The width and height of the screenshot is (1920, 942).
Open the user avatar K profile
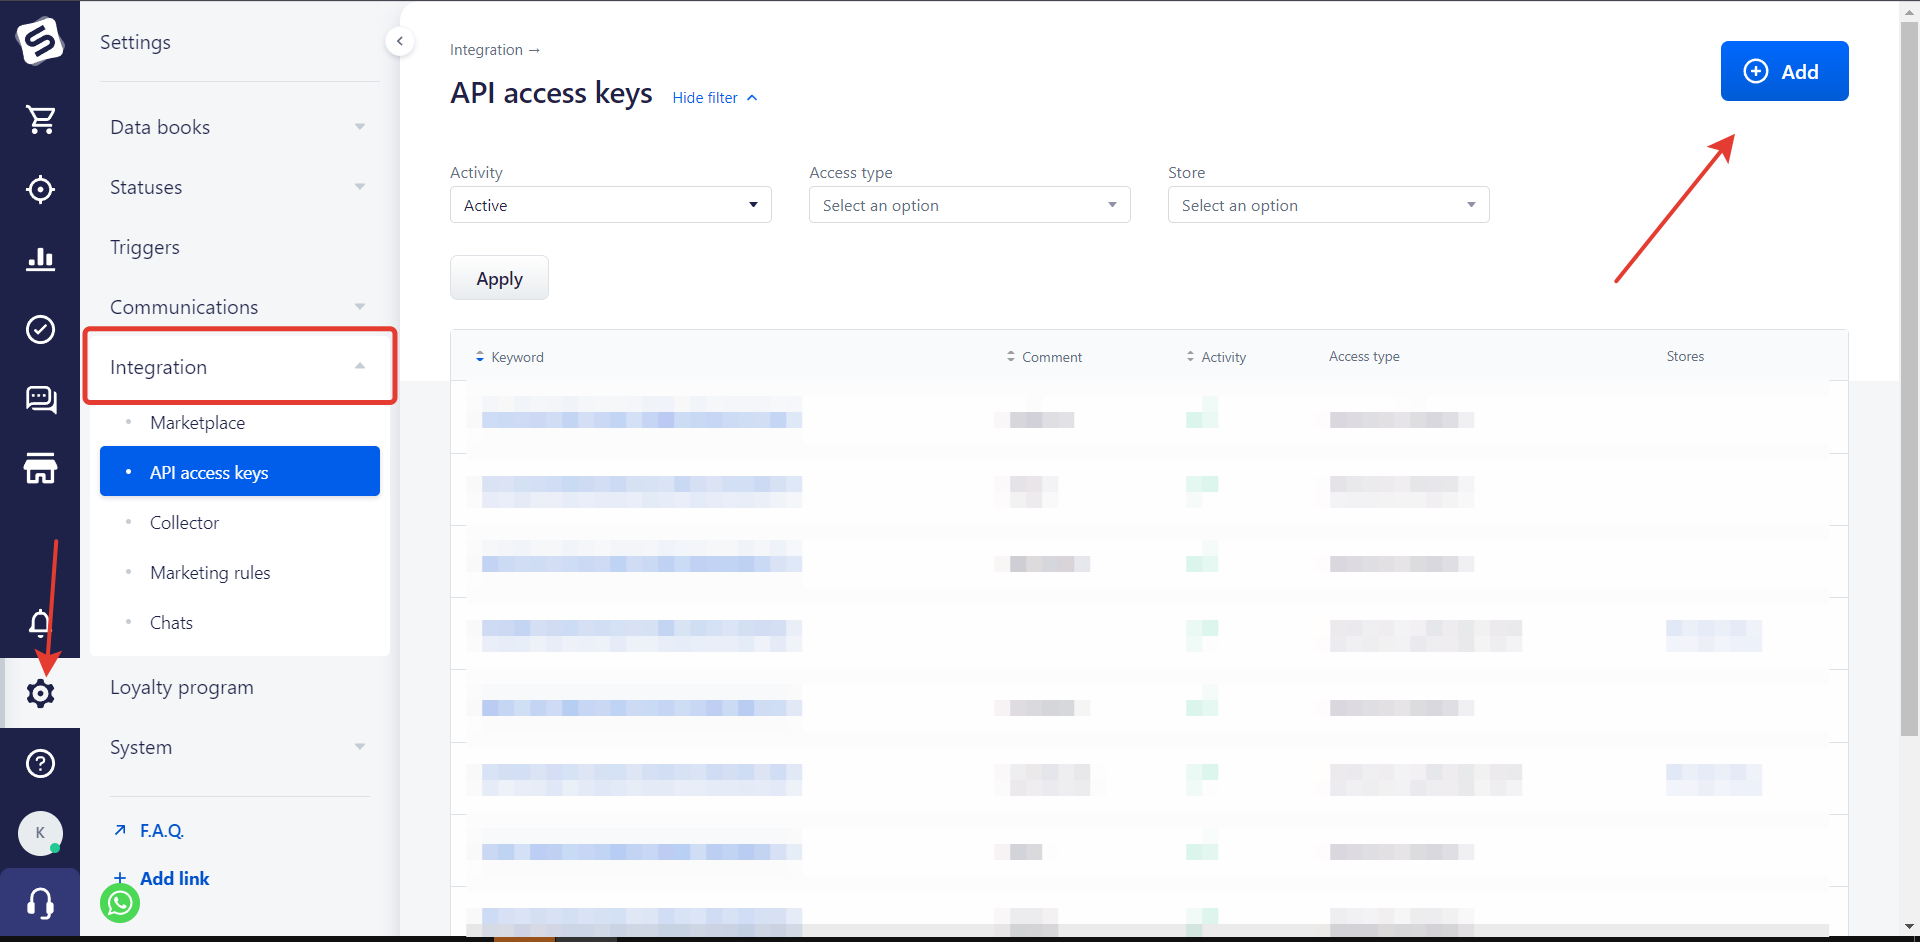40,833
